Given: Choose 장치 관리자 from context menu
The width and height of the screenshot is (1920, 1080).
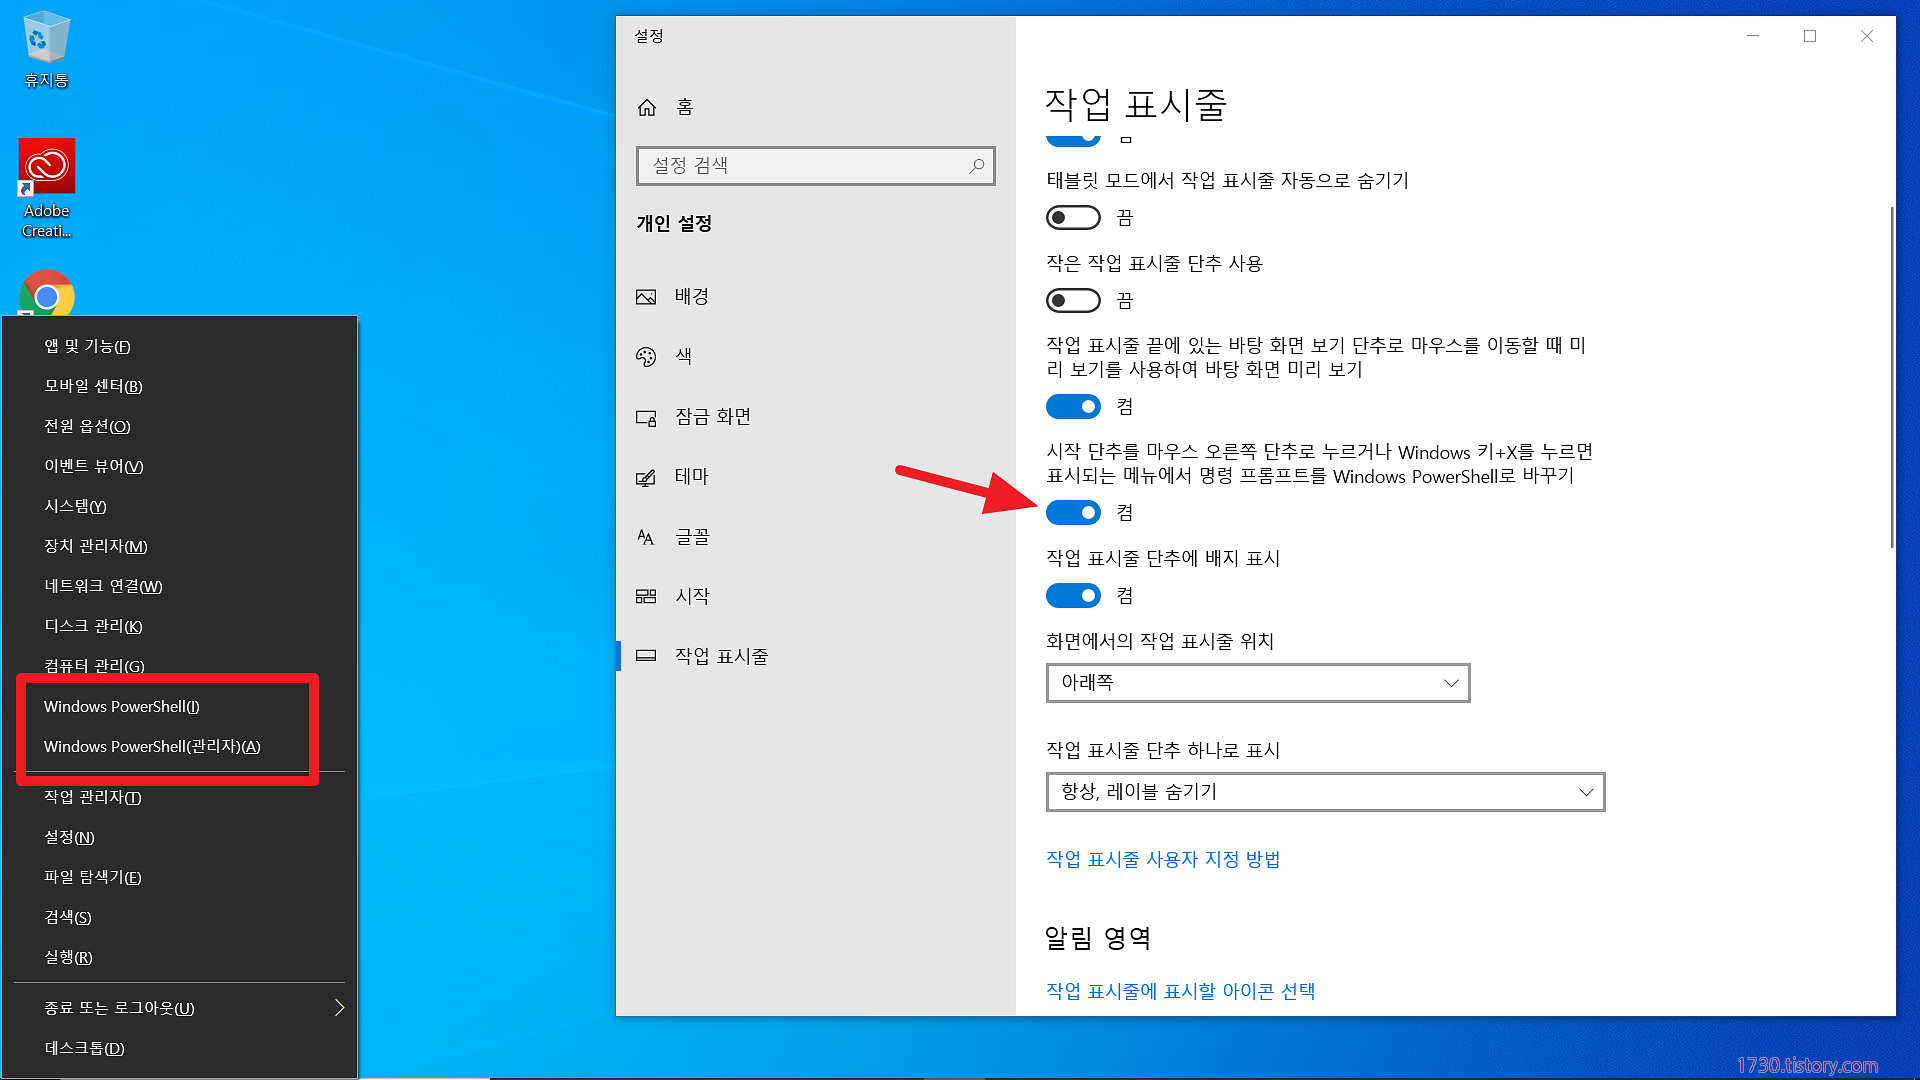Looking at the screenshot, I should pos(96,546).
